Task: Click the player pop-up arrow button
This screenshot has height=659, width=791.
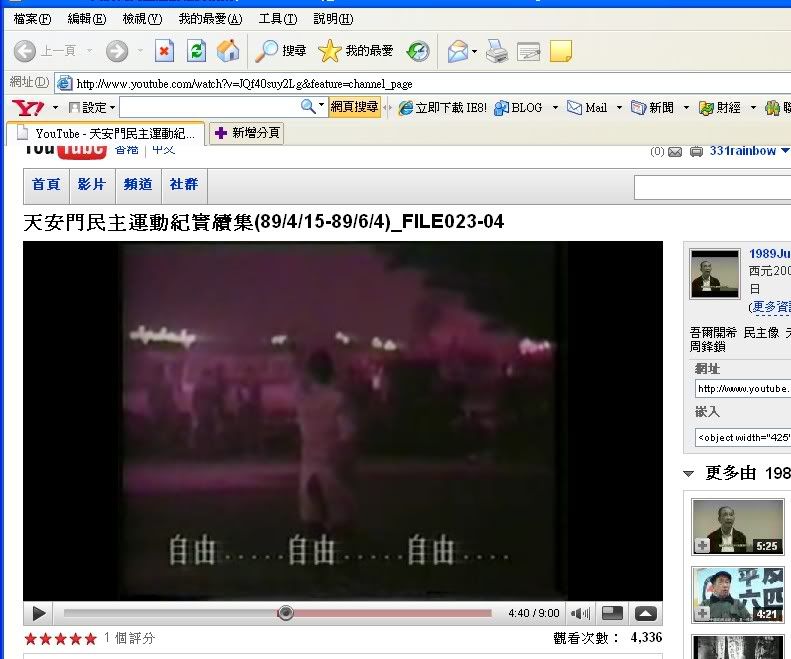Action: [x=646, y=614]
